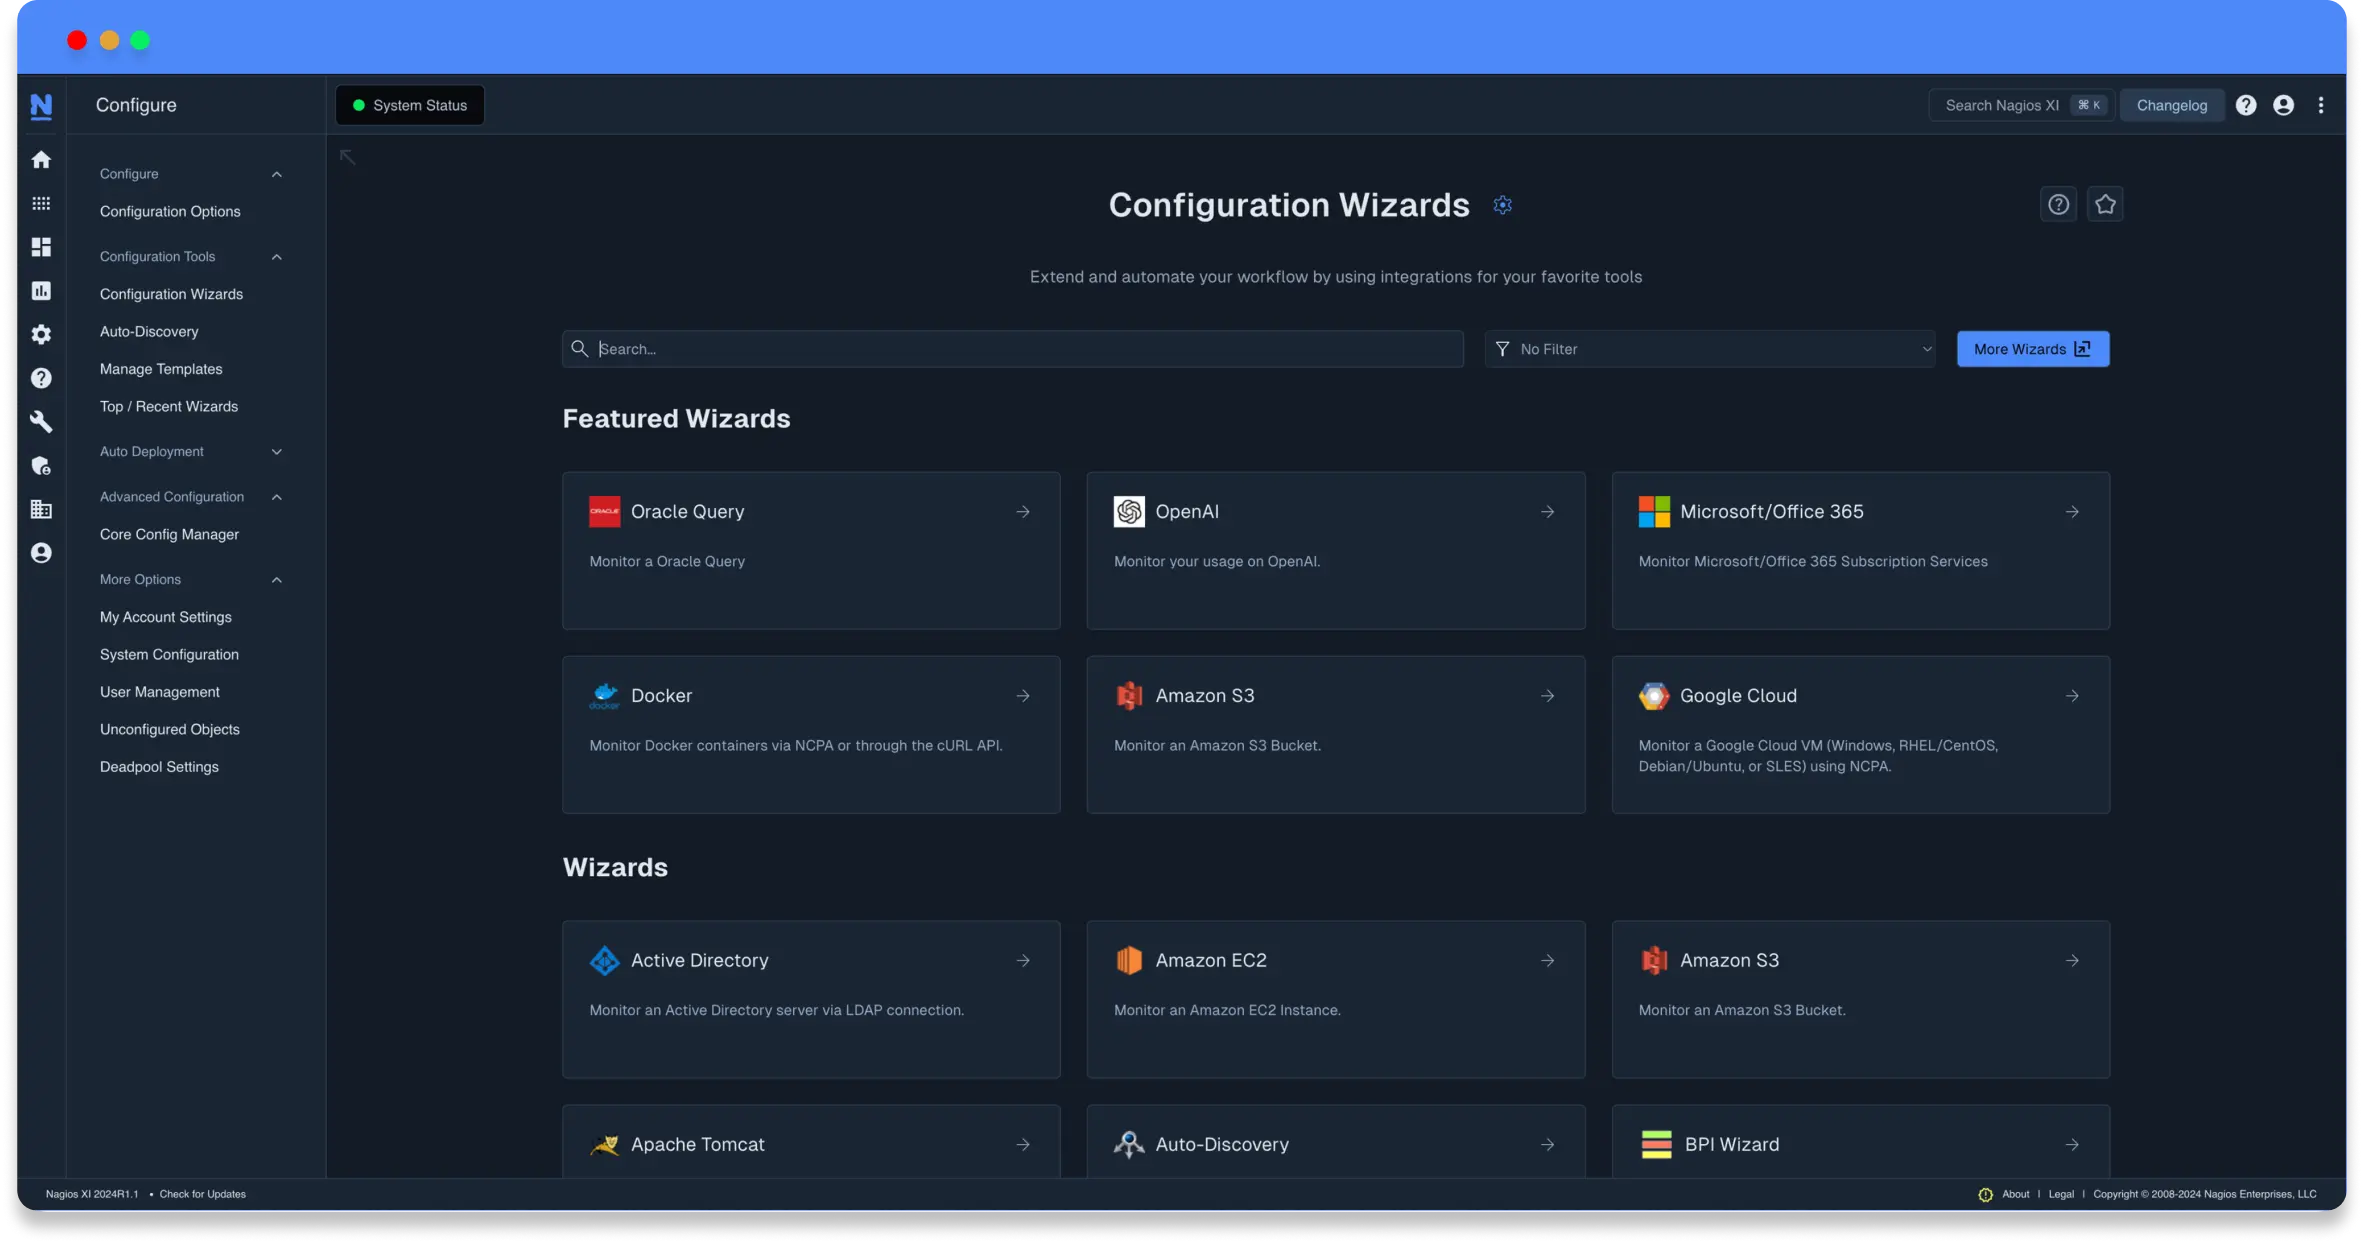
Task: Click the OpenAI wizard icon
Action: [1129, 511]
